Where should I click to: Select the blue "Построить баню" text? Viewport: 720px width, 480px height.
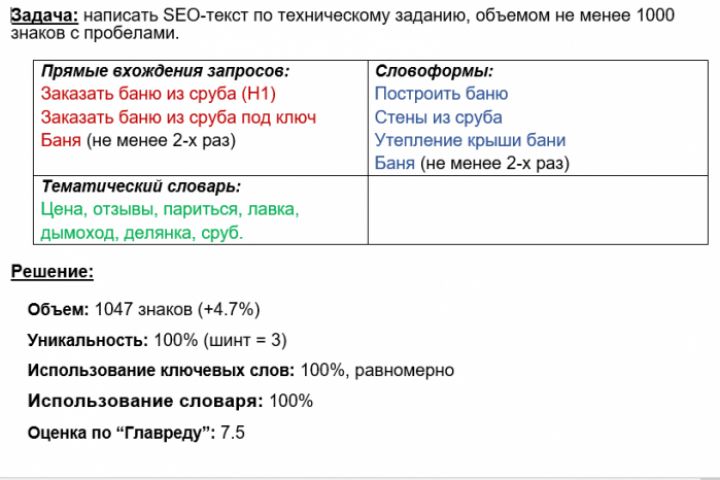441,94
